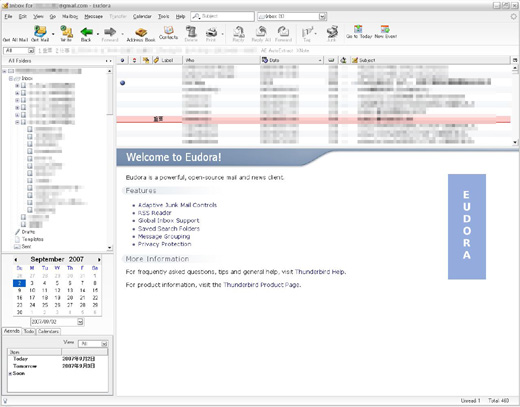Viewport: 520px width, 407px height.
Task: Click the green Back arrow icon
Action: (x=86, y=32)
